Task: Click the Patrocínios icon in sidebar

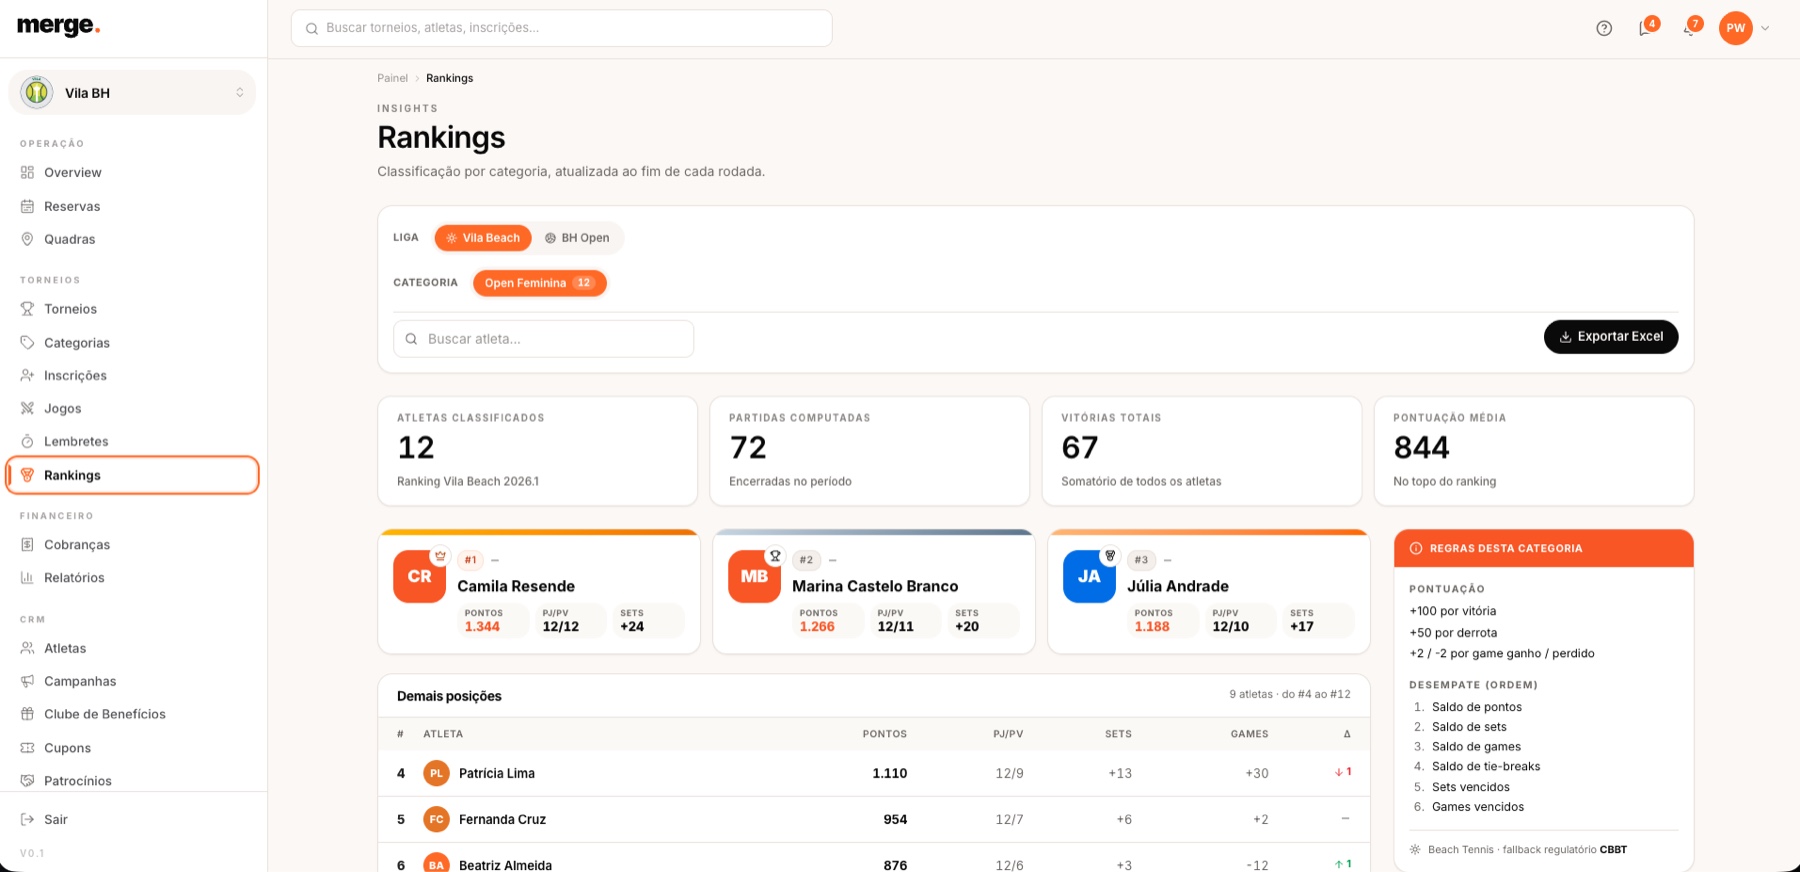Action: click(28, 781)
